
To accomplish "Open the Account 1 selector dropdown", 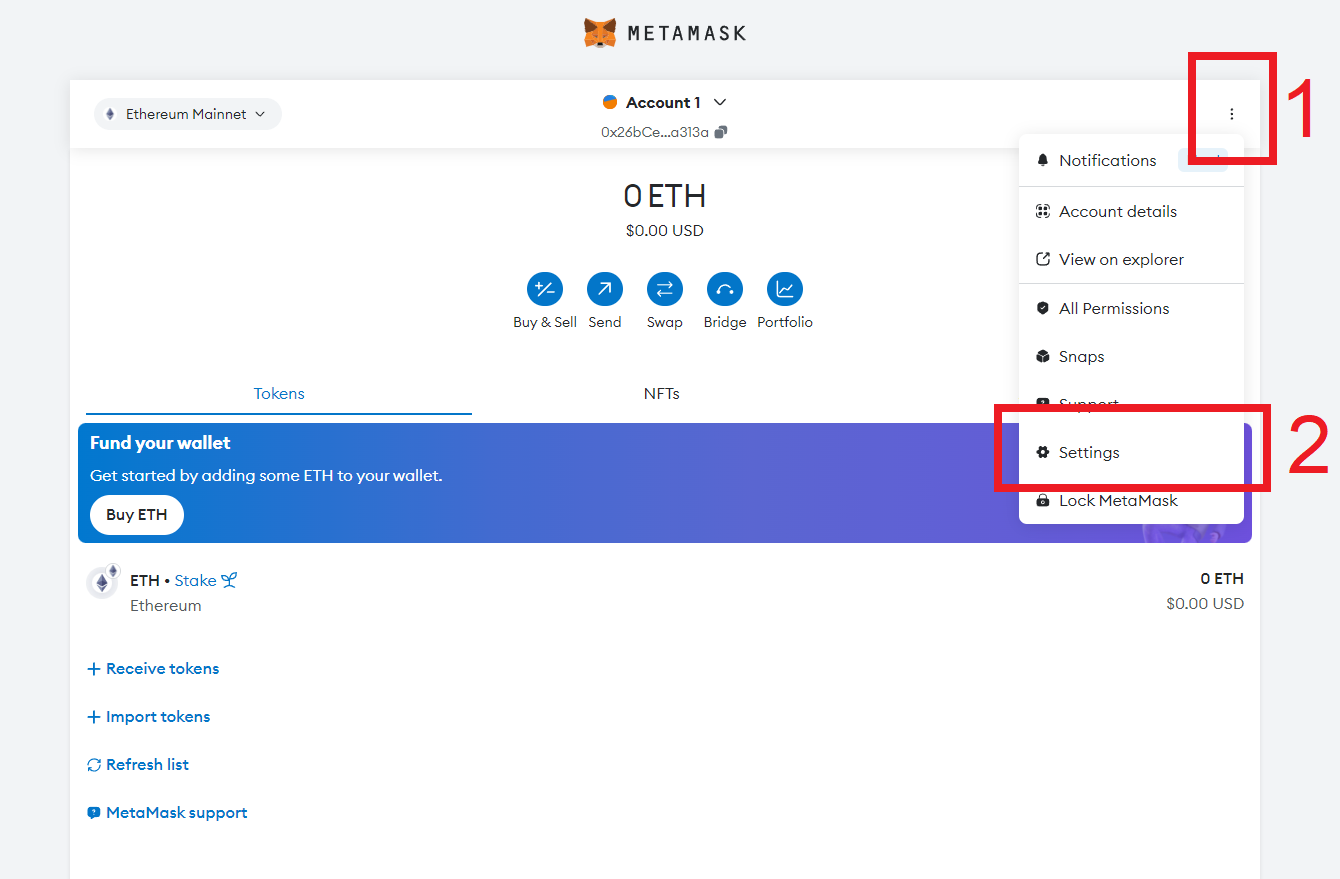I will [x=665, y=102].
